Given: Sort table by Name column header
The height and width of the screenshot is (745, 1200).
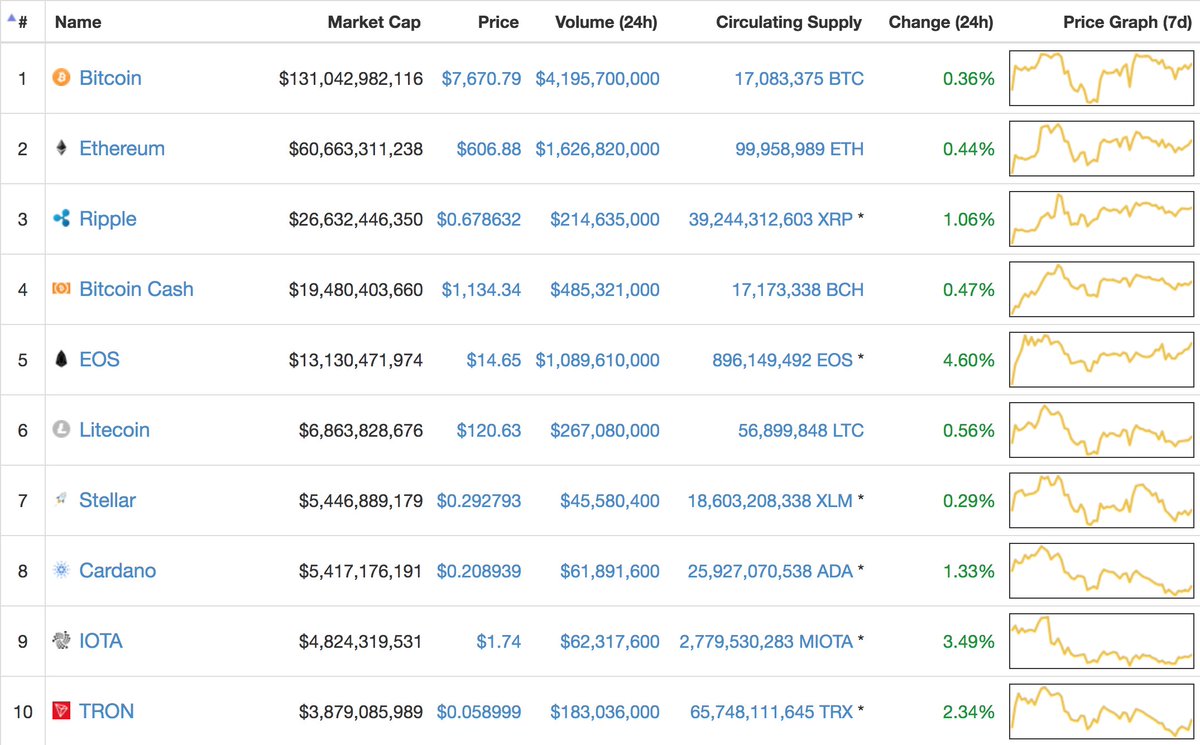Looking at the screenshot, I should [78, 22].
